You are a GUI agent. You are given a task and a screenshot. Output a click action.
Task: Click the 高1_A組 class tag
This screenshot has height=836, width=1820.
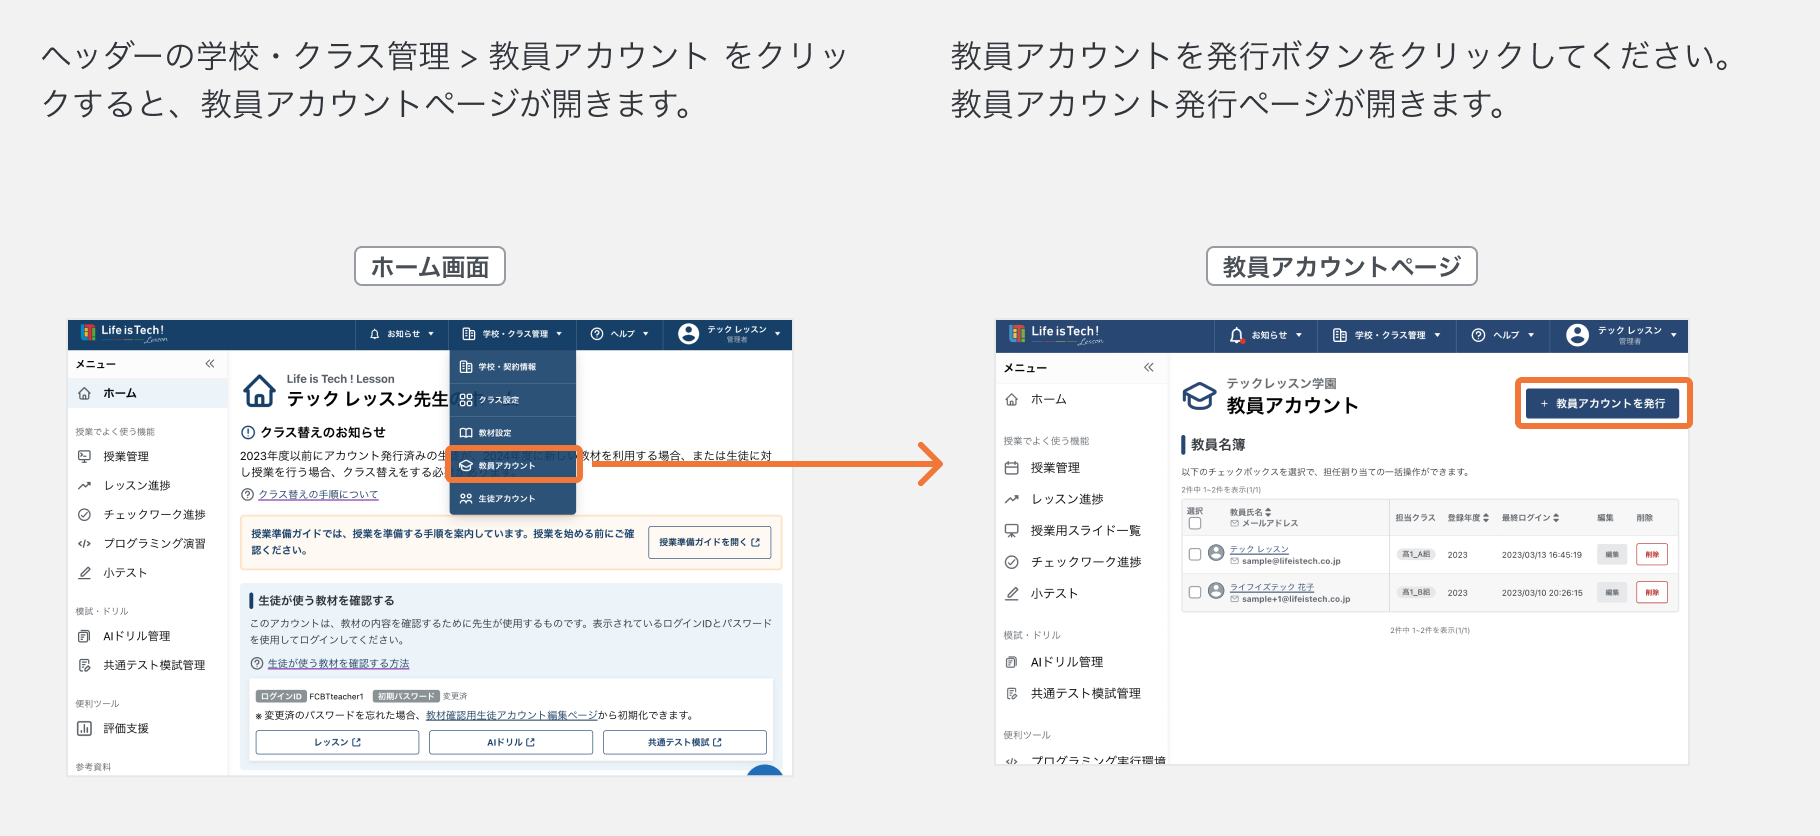pos(1416,554)
